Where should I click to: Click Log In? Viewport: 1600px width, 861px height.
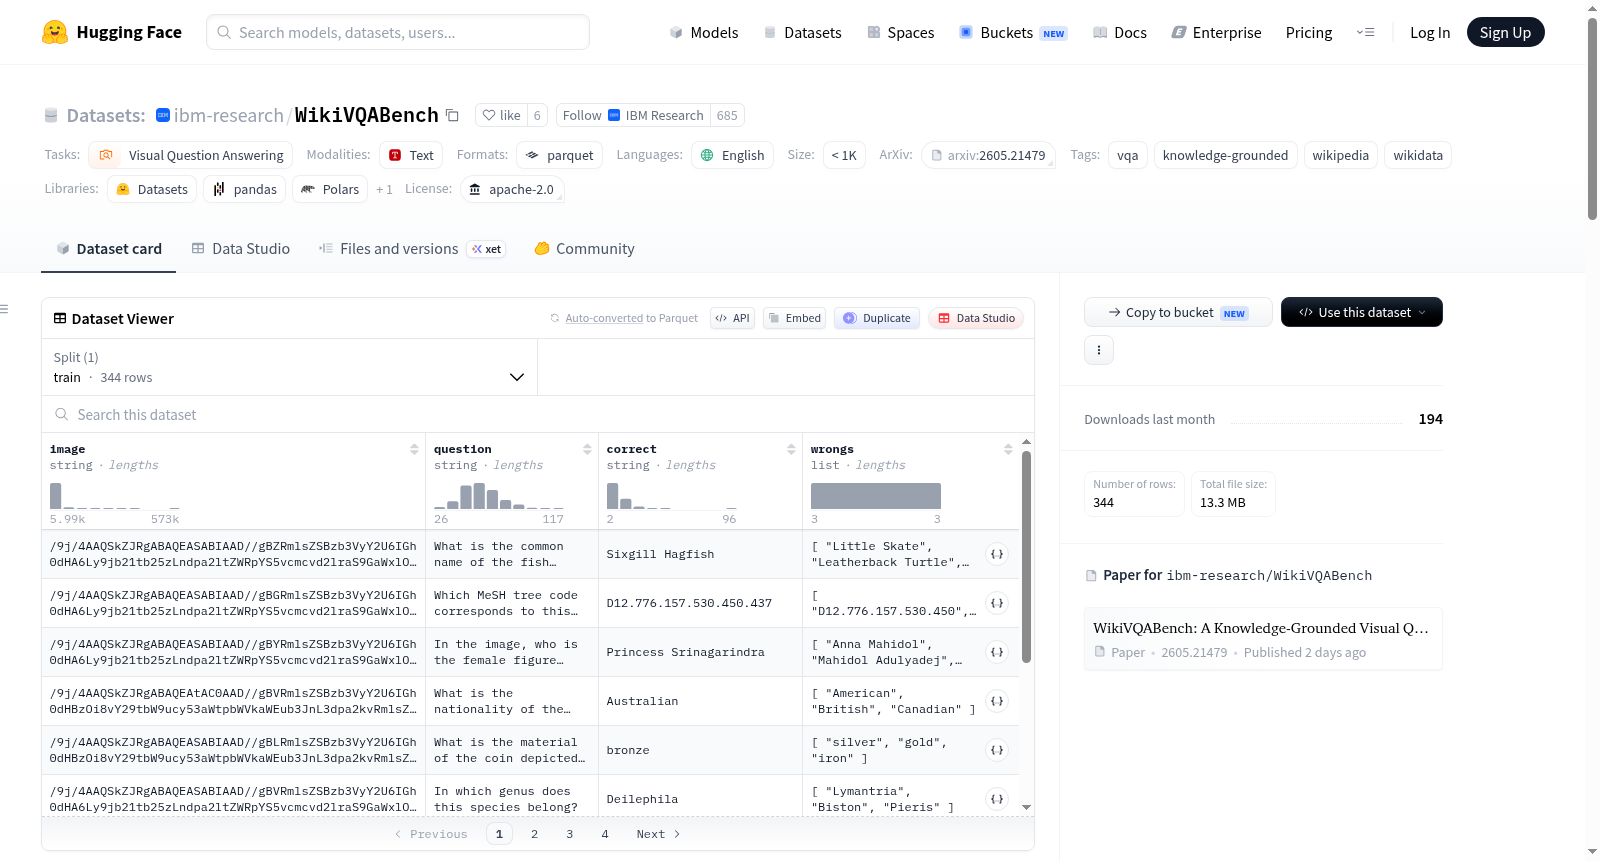[1430, 32]
